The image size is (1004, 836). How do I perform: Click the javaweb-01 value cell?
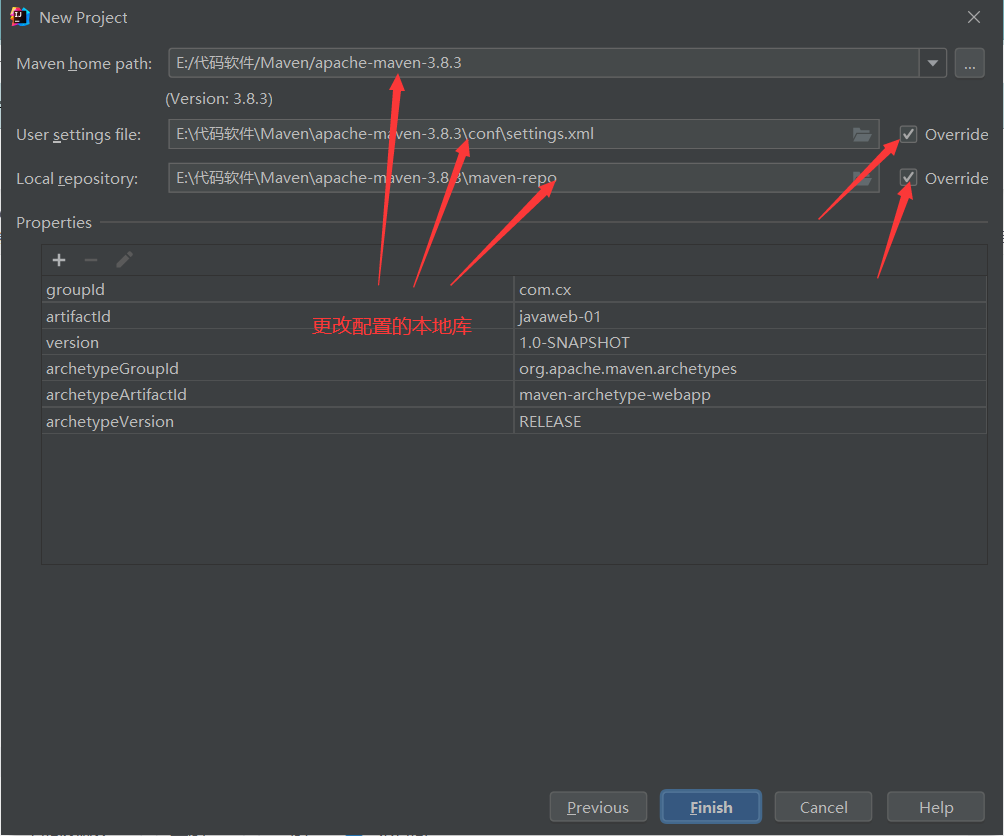pyautogui.click(x=750, y=316)
